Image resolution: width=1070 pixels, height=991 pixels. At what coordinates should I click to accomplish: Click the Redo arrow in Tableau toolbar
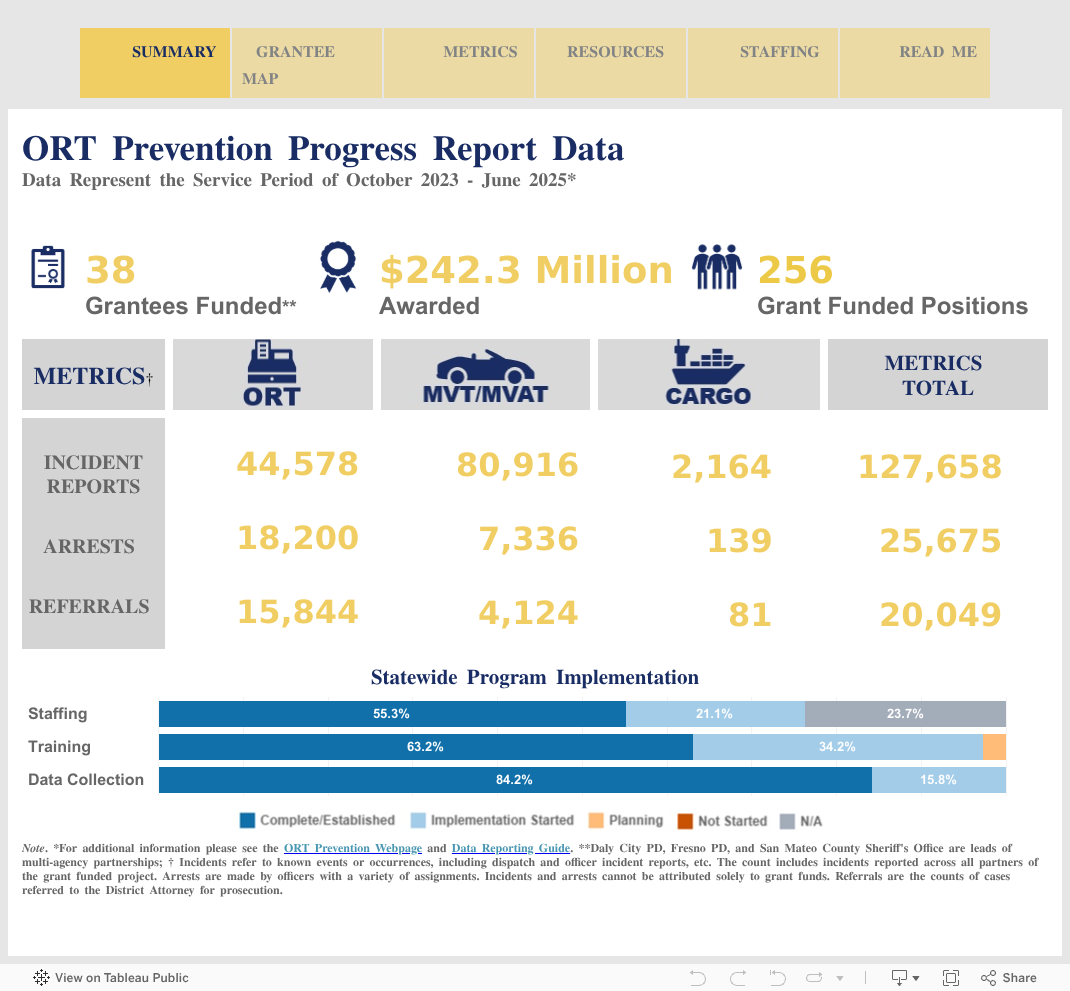(x=738, y=977)
